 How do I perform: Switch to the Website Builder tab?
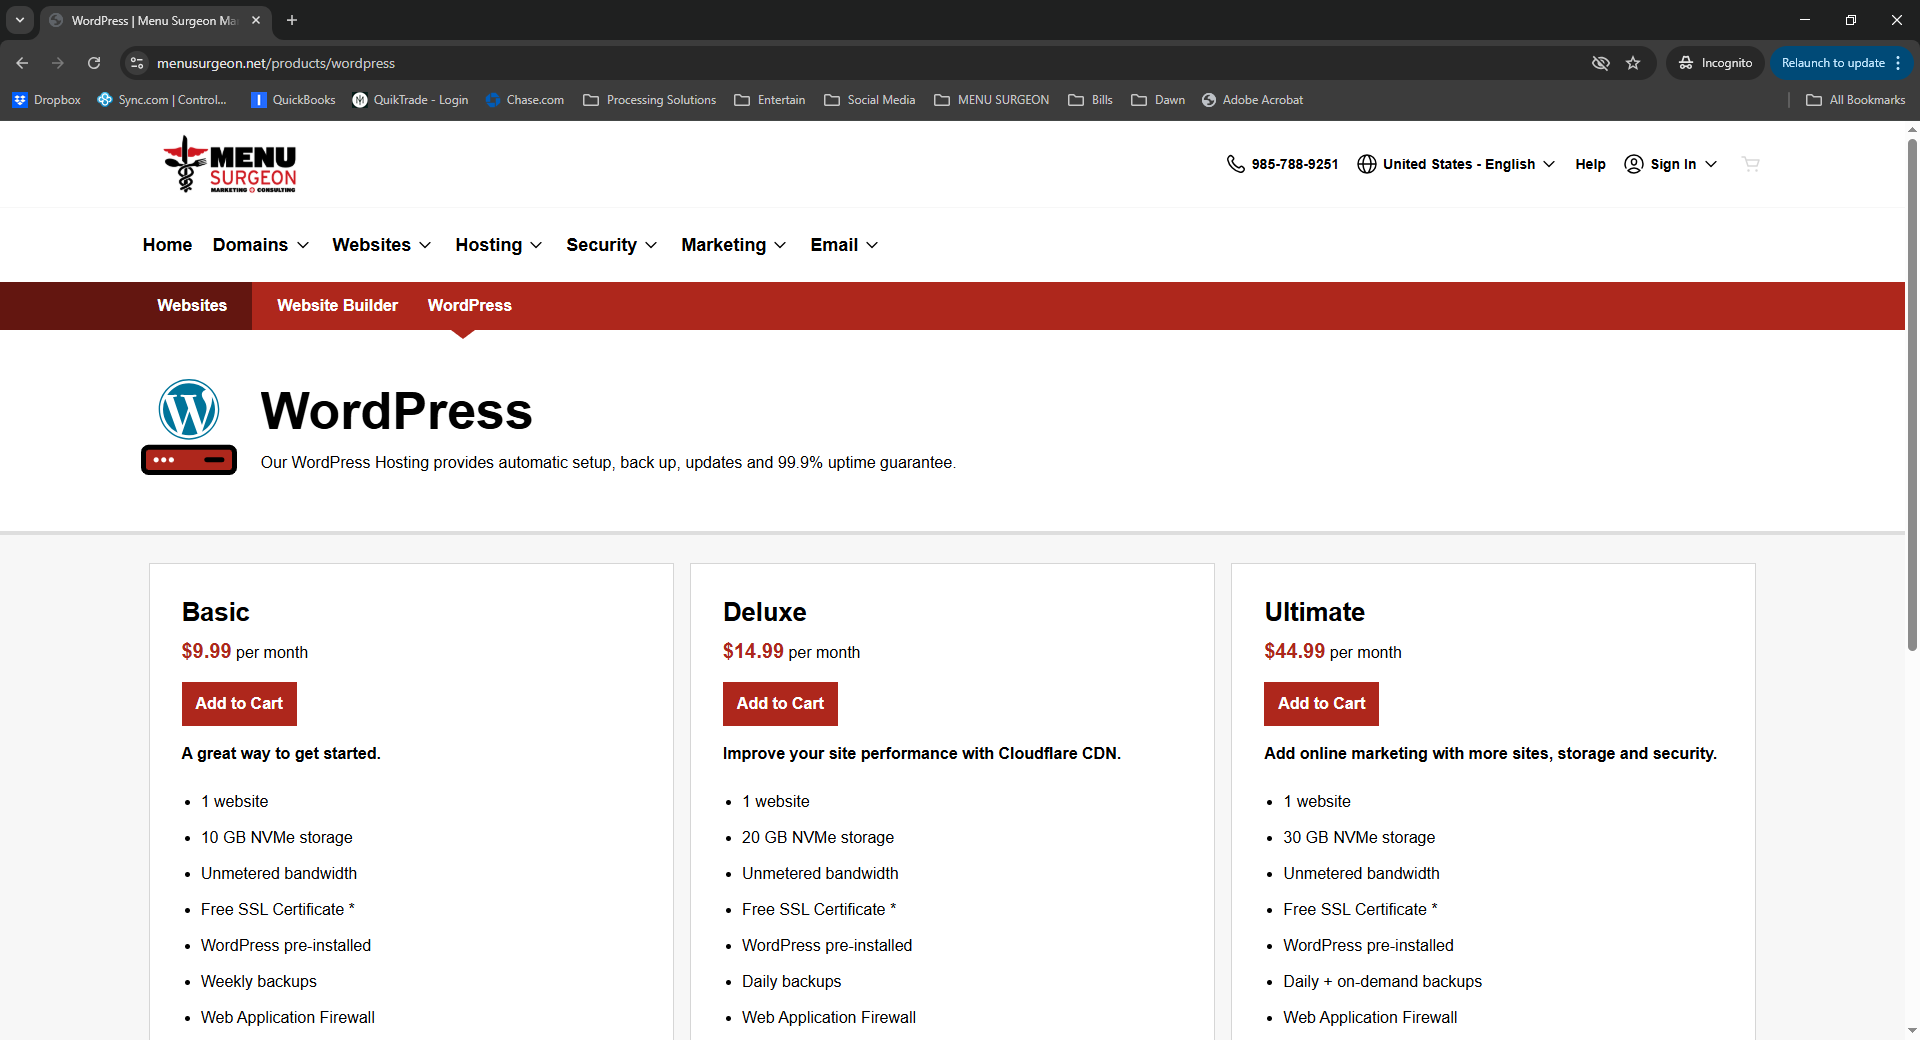tap(337, 306)
